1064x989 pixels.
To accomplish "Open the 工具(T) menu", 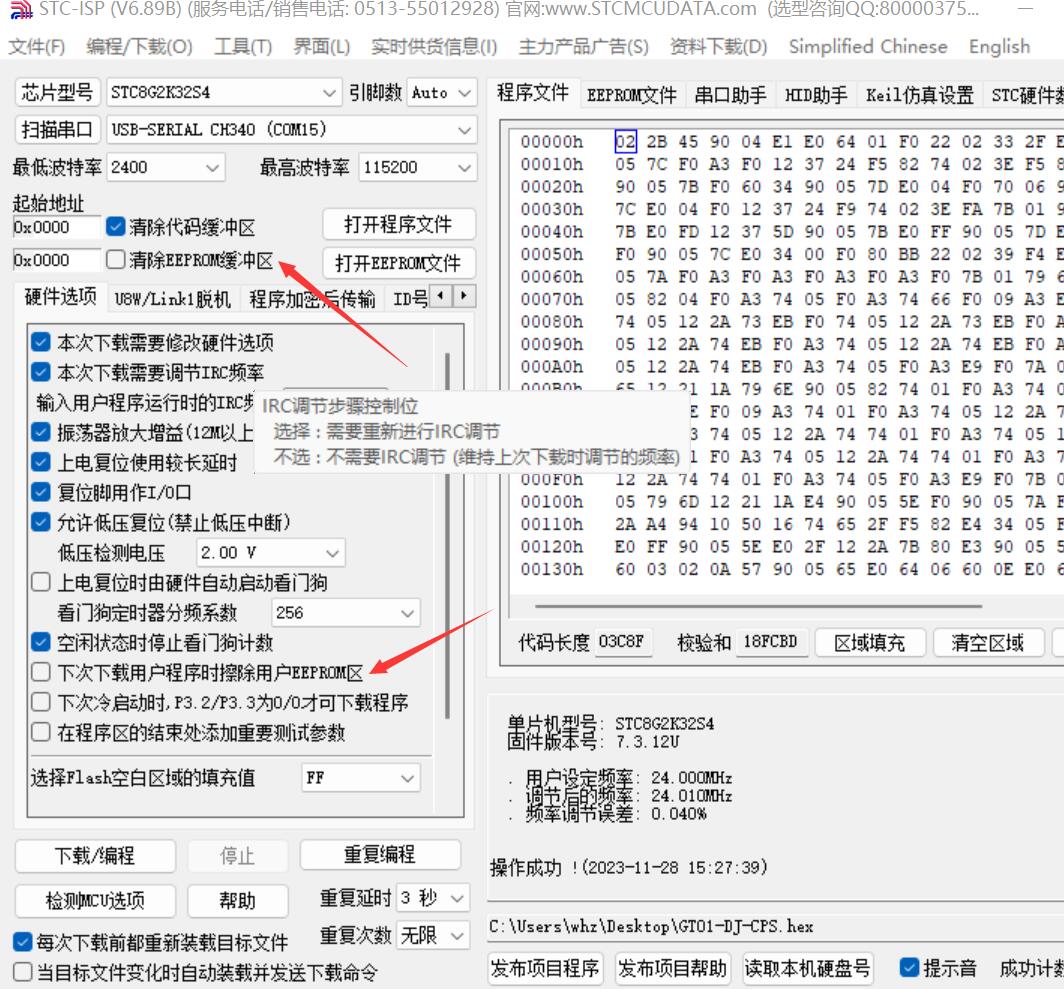I will pos(243,47).
